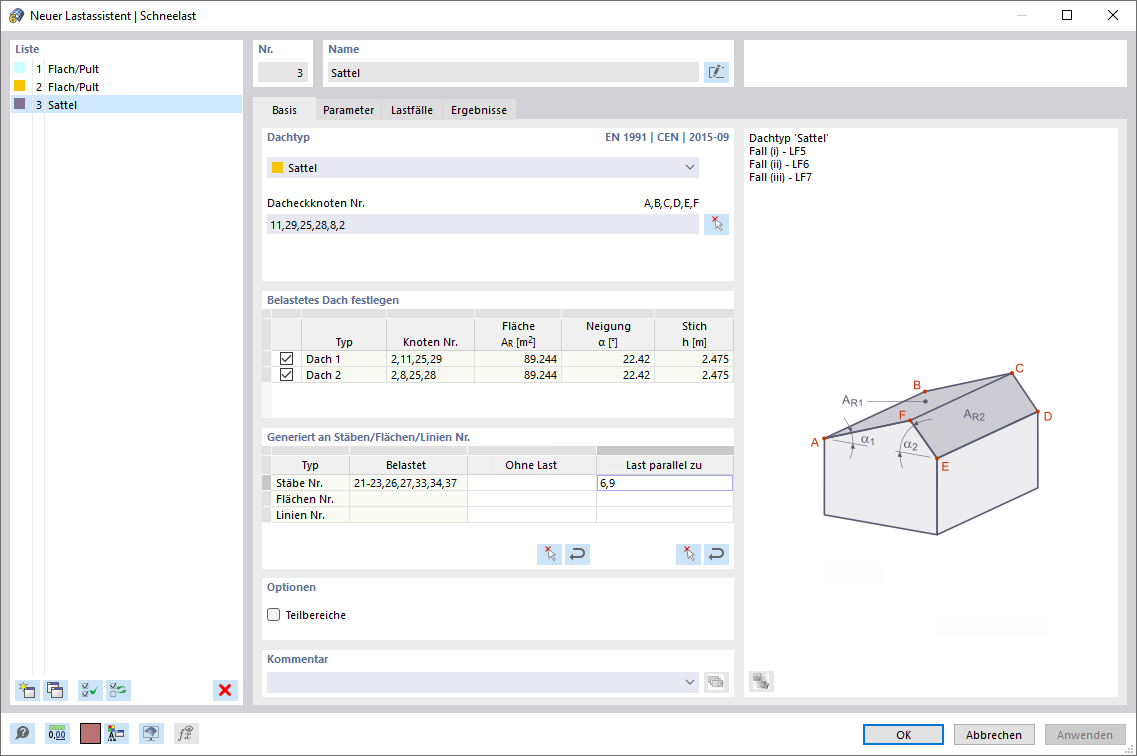Reverse selection under the Ohne Last column
This screenshot has height=756, width=1137.
[578, 554]
